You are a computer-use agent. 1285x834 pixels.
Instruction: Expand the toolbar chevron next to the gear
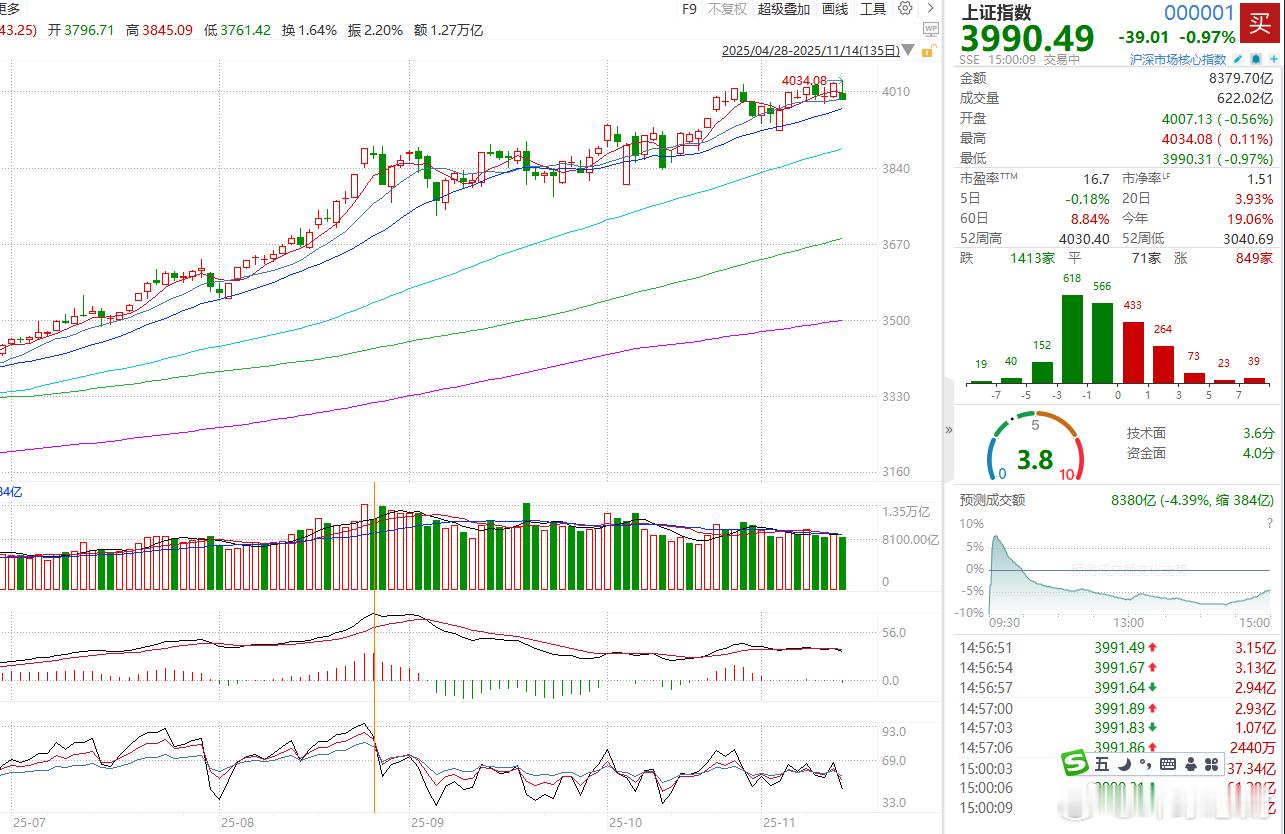point(930,8)
